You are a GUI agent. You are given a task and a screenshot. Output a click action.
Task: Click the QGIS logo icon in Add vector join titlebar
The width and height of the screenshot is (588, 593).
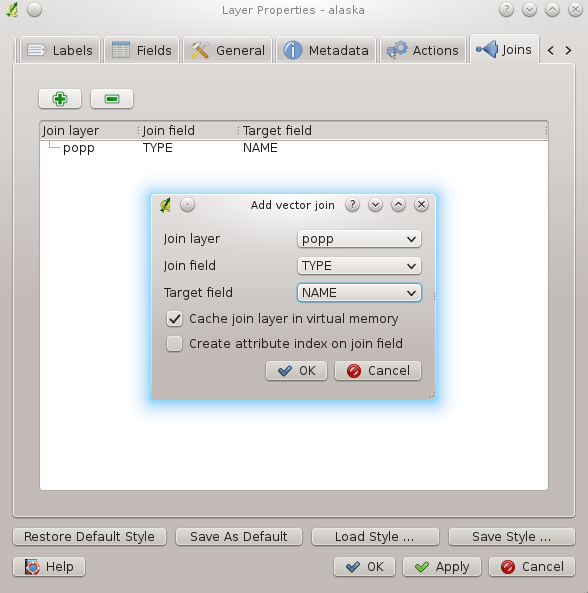pyautogui.click(x=165, y=205)
